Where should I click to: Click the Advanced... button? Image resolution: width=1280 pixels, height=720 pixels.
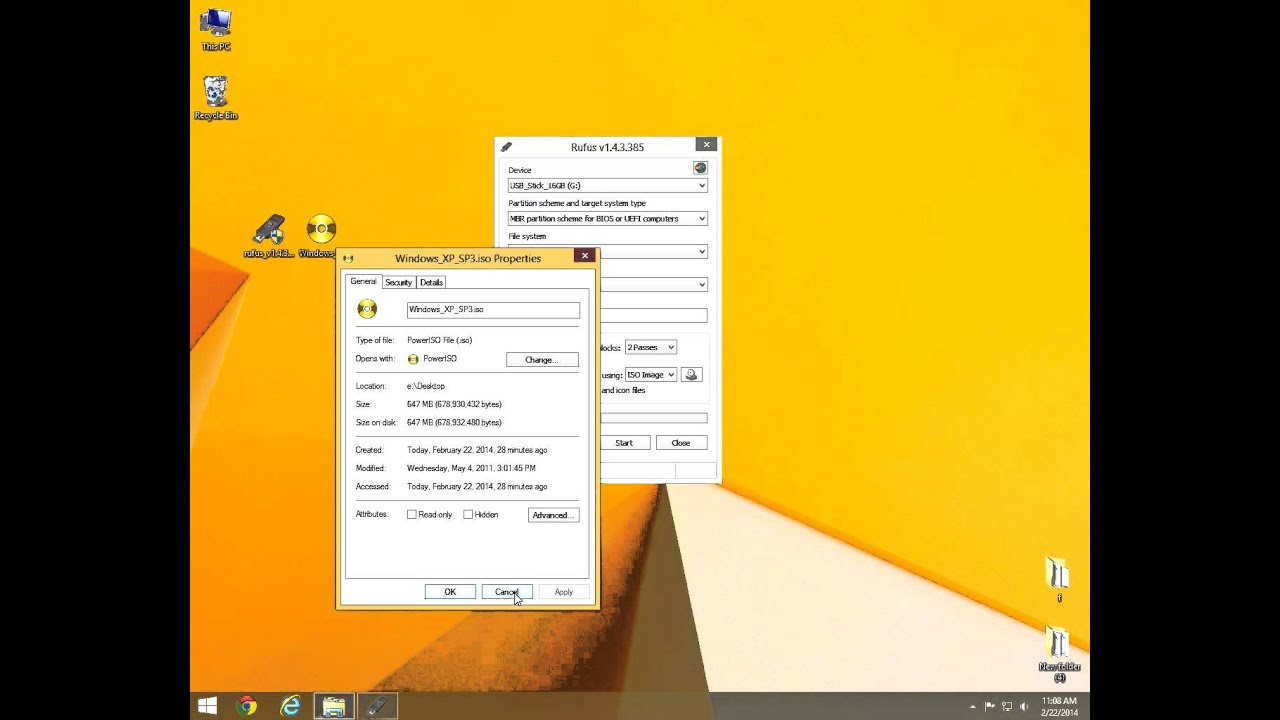pyautogui.click(x=553, y=515)
